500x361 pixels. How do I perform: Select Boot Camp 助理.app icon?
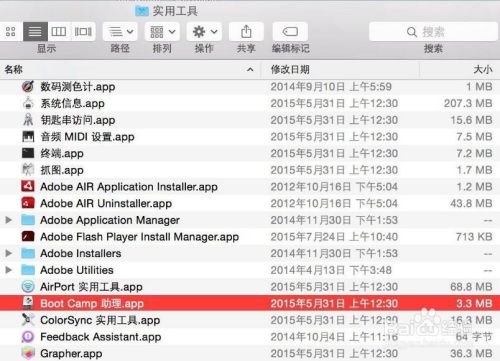pyautogui.click(x=28, y=303)
